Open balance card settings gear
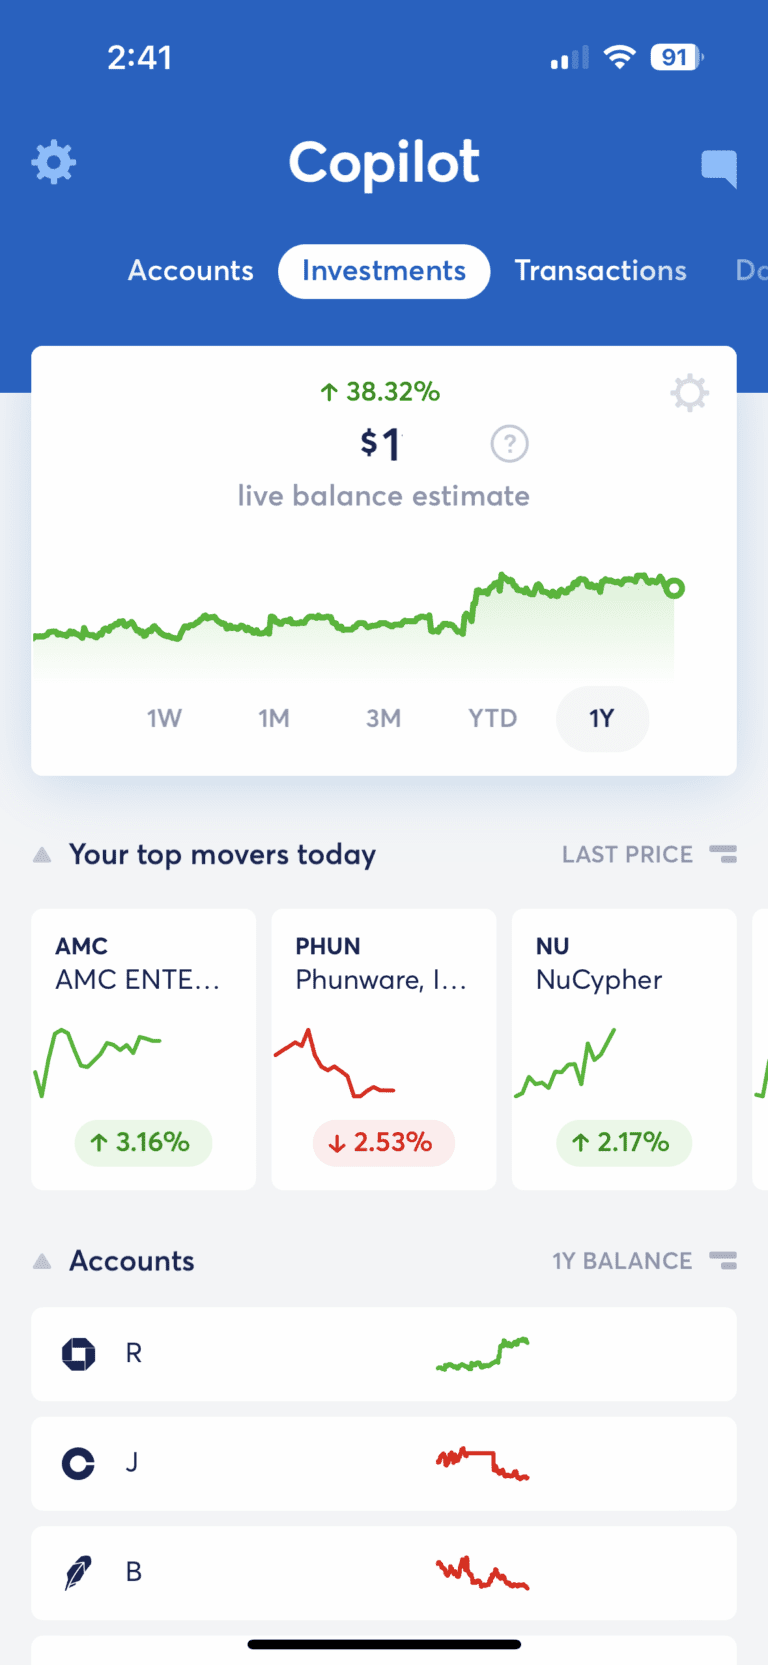 [689, 393]
